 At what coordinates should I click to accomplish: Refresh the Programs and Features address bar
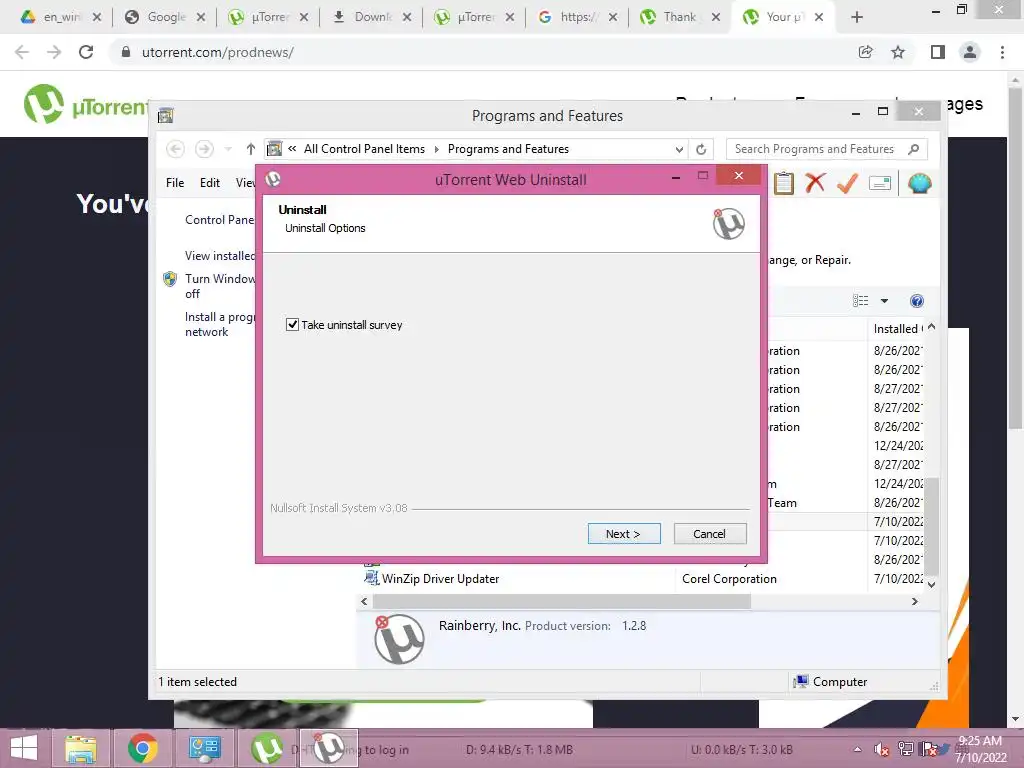point(701,149)
